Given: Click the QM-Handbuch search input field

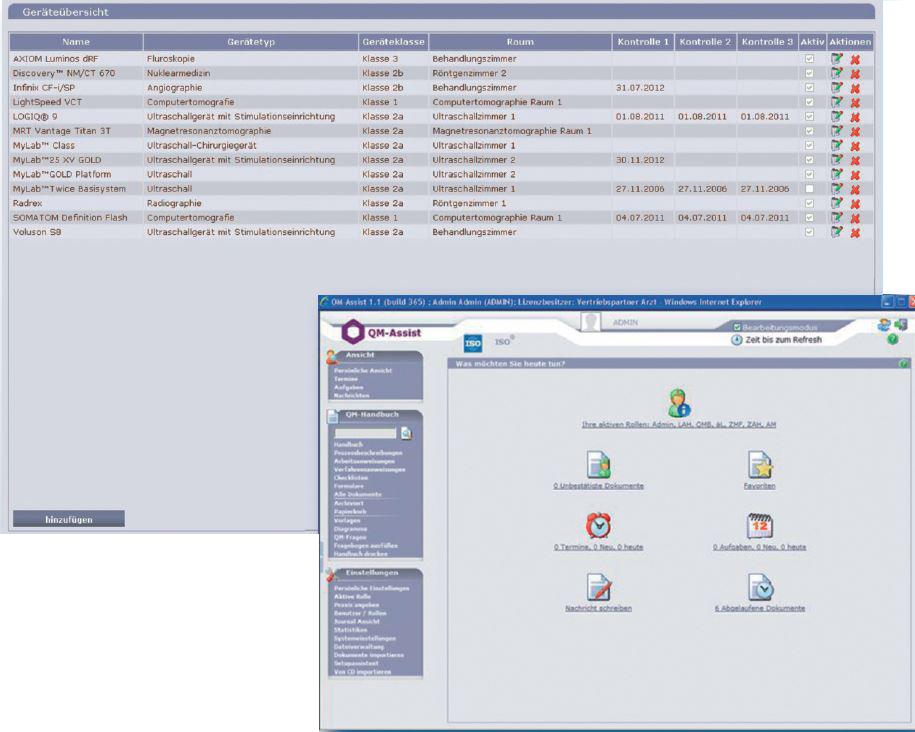Looking at the screenshot, I should 365,433.
